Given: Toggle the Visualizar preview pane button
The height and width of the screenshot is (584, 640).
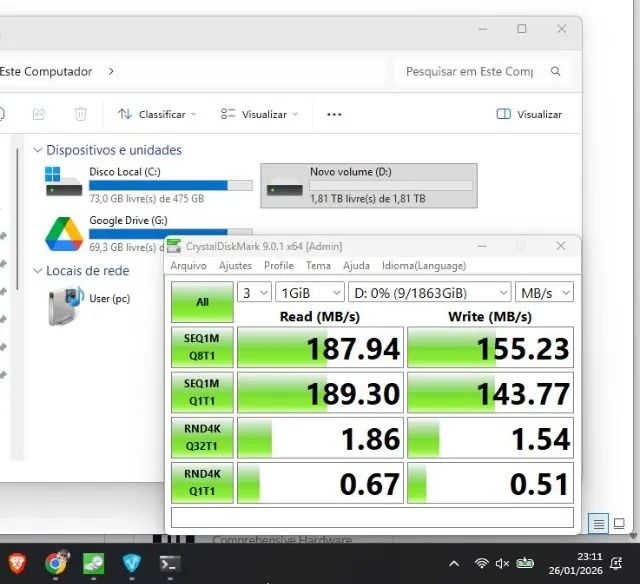Looking at the screenshot, I should click(529, 114).
